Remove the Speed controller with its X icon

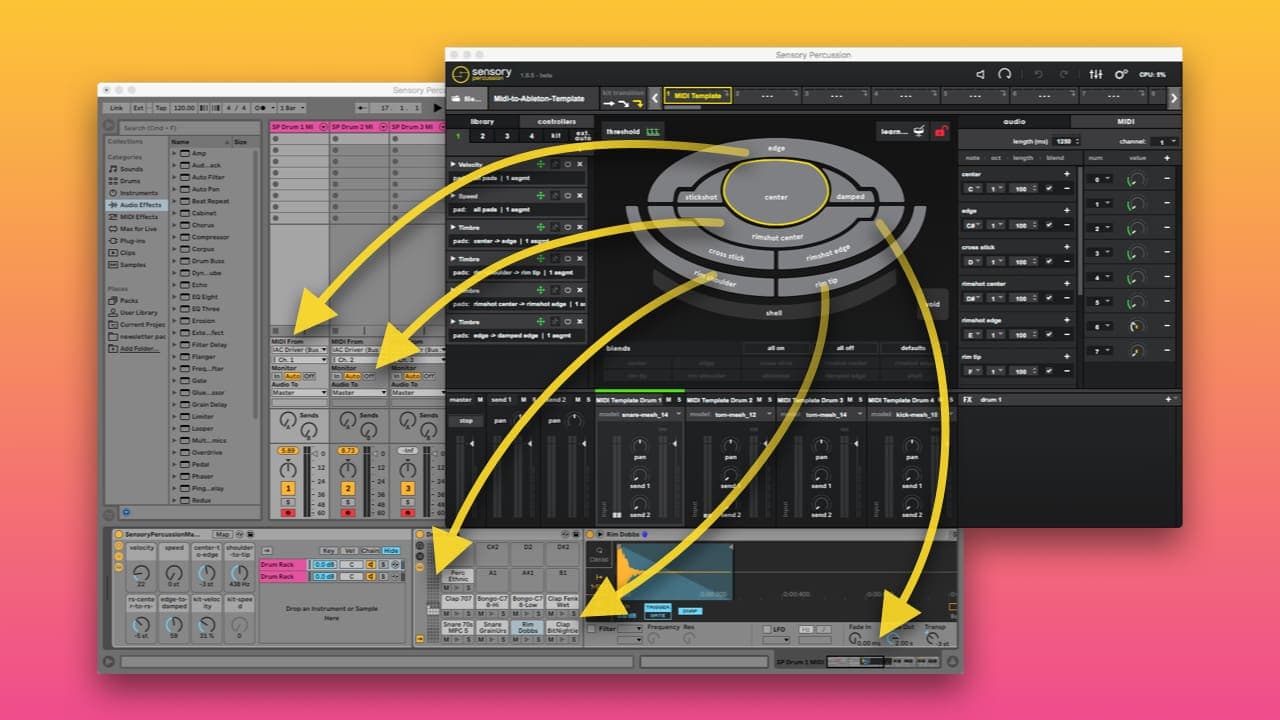[x=579, y=196]
